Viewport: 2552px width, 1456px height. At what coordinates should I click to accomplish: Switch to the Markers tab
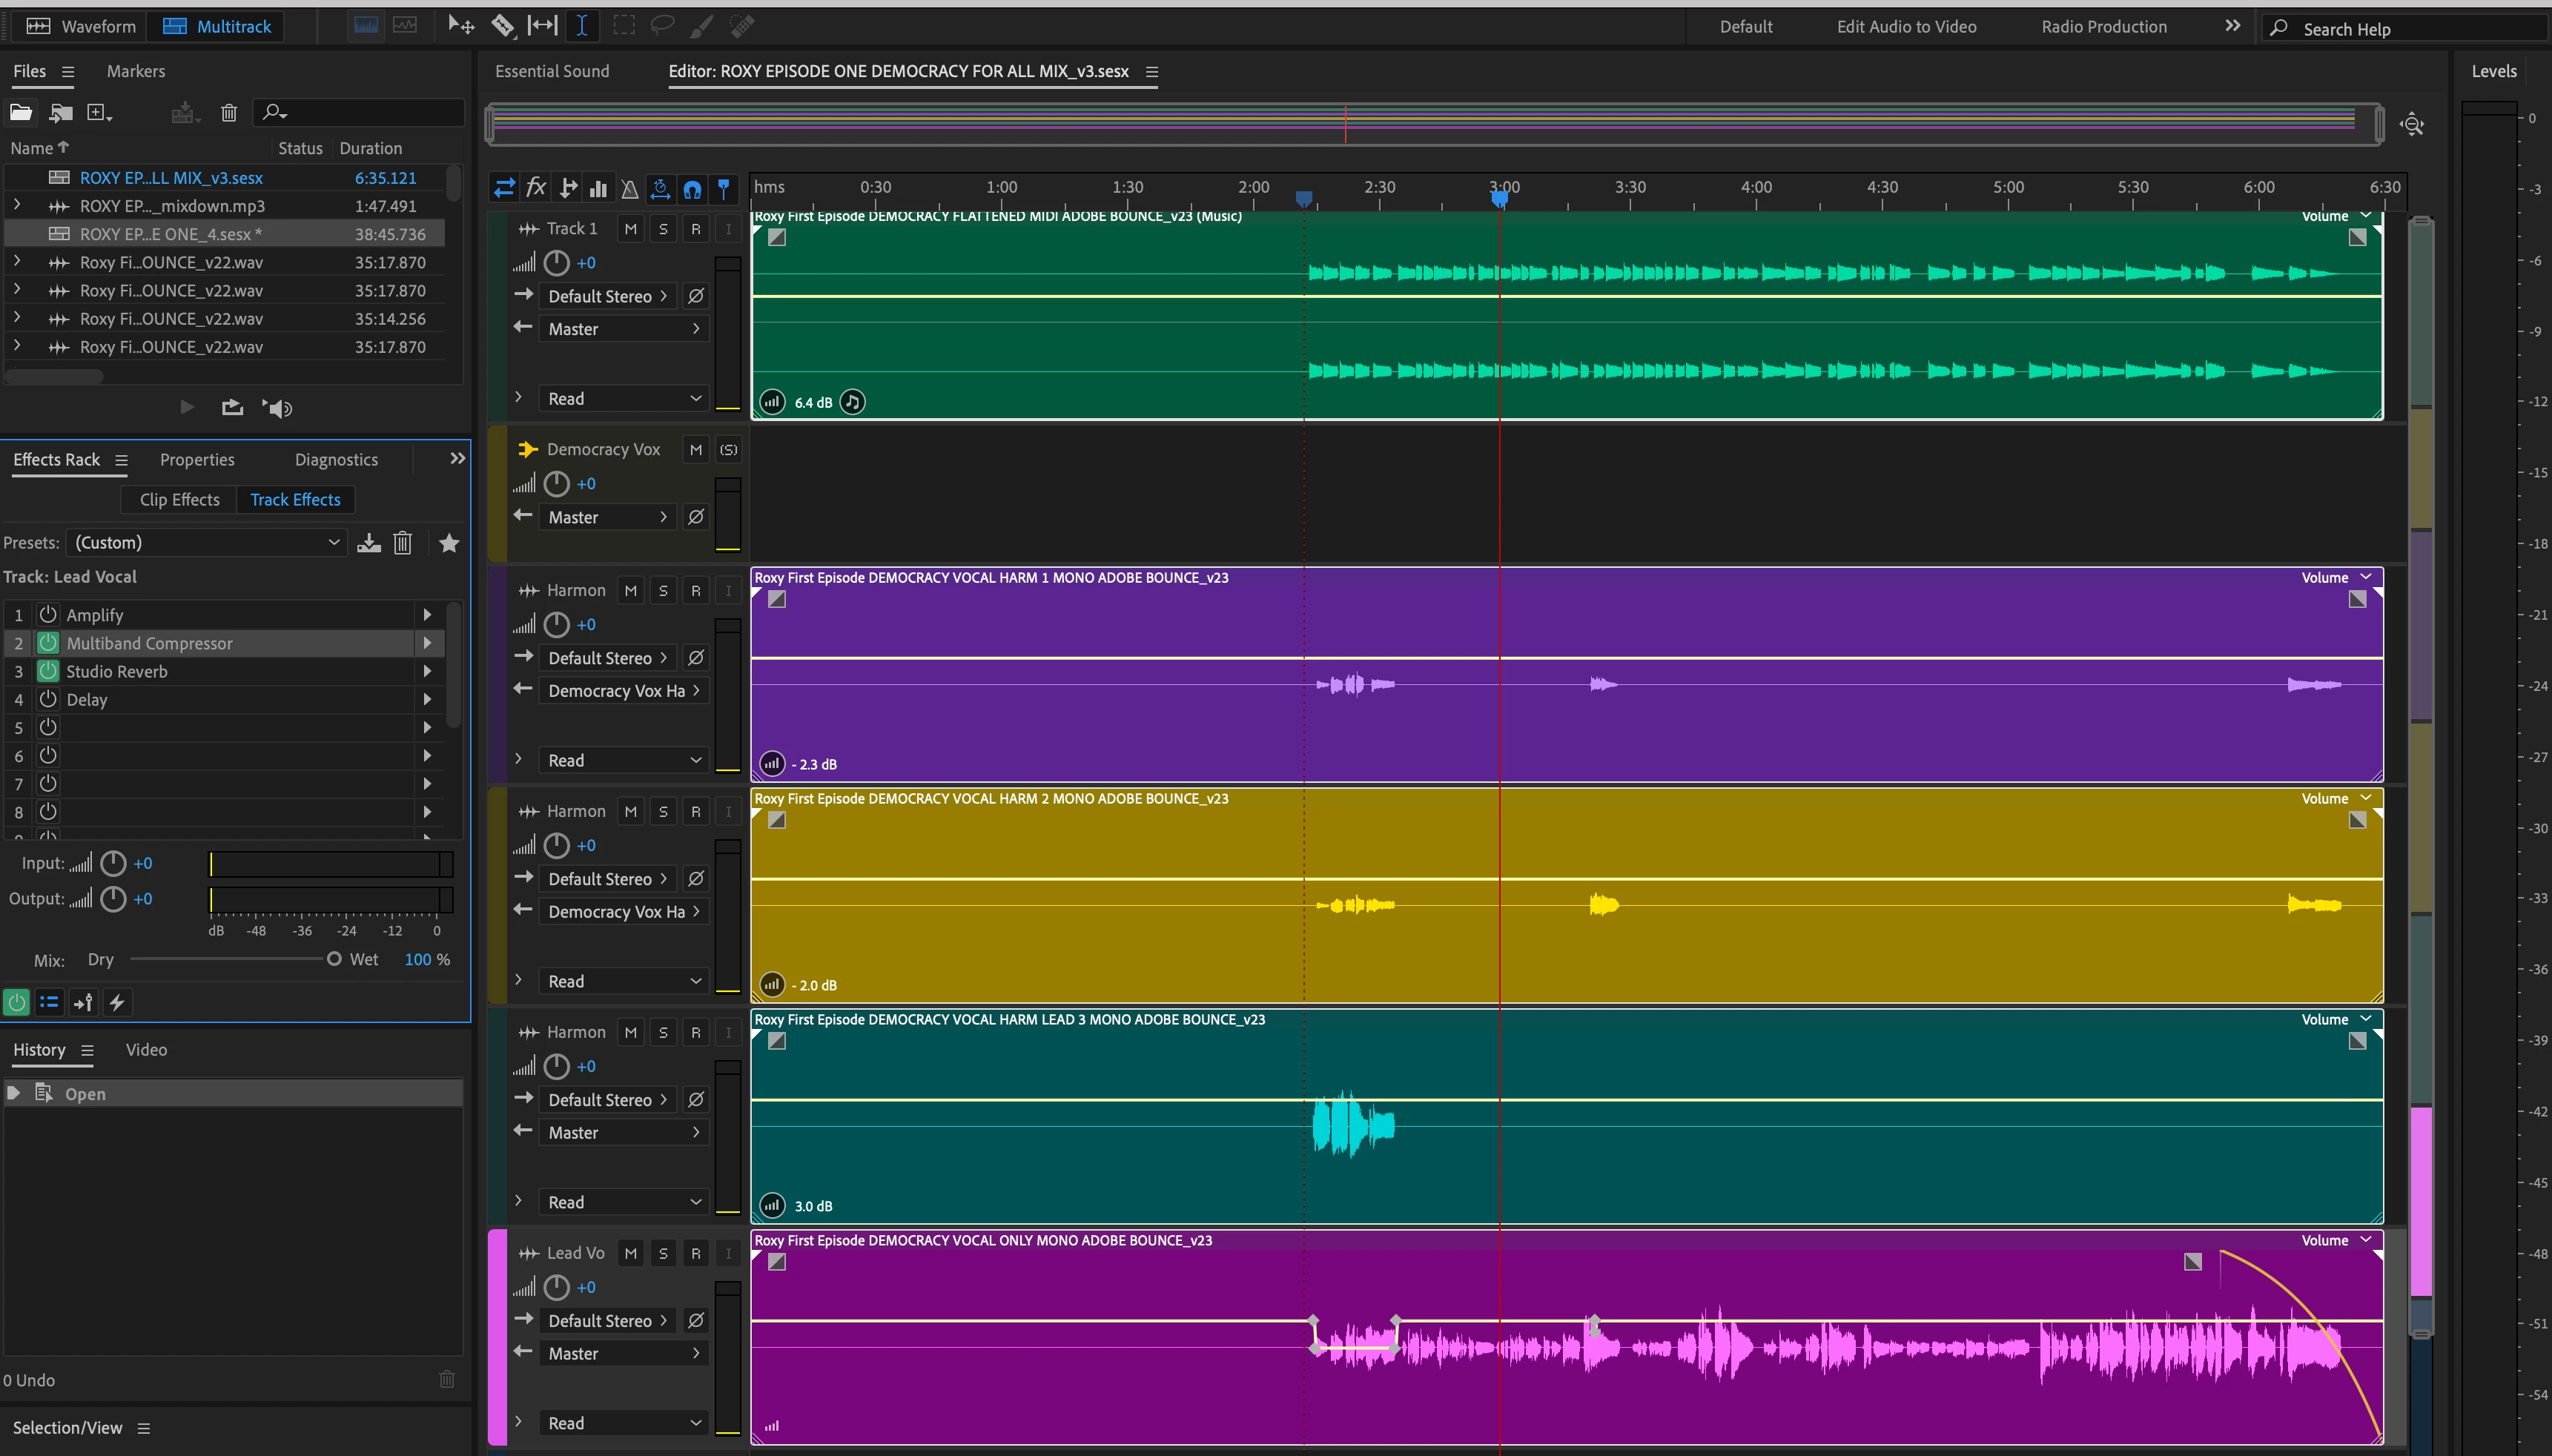(x=136, y=71)
